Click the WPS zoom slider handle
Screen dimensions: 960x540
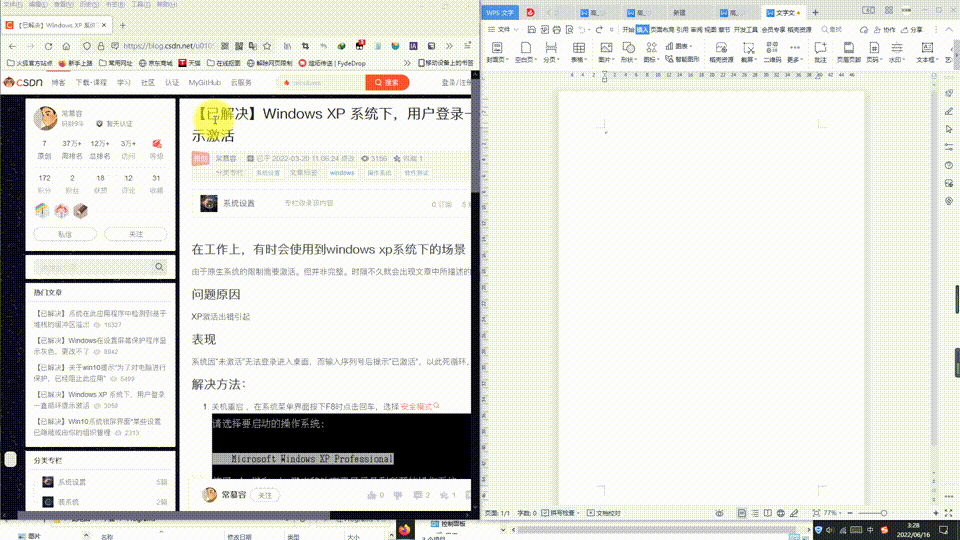883,513
